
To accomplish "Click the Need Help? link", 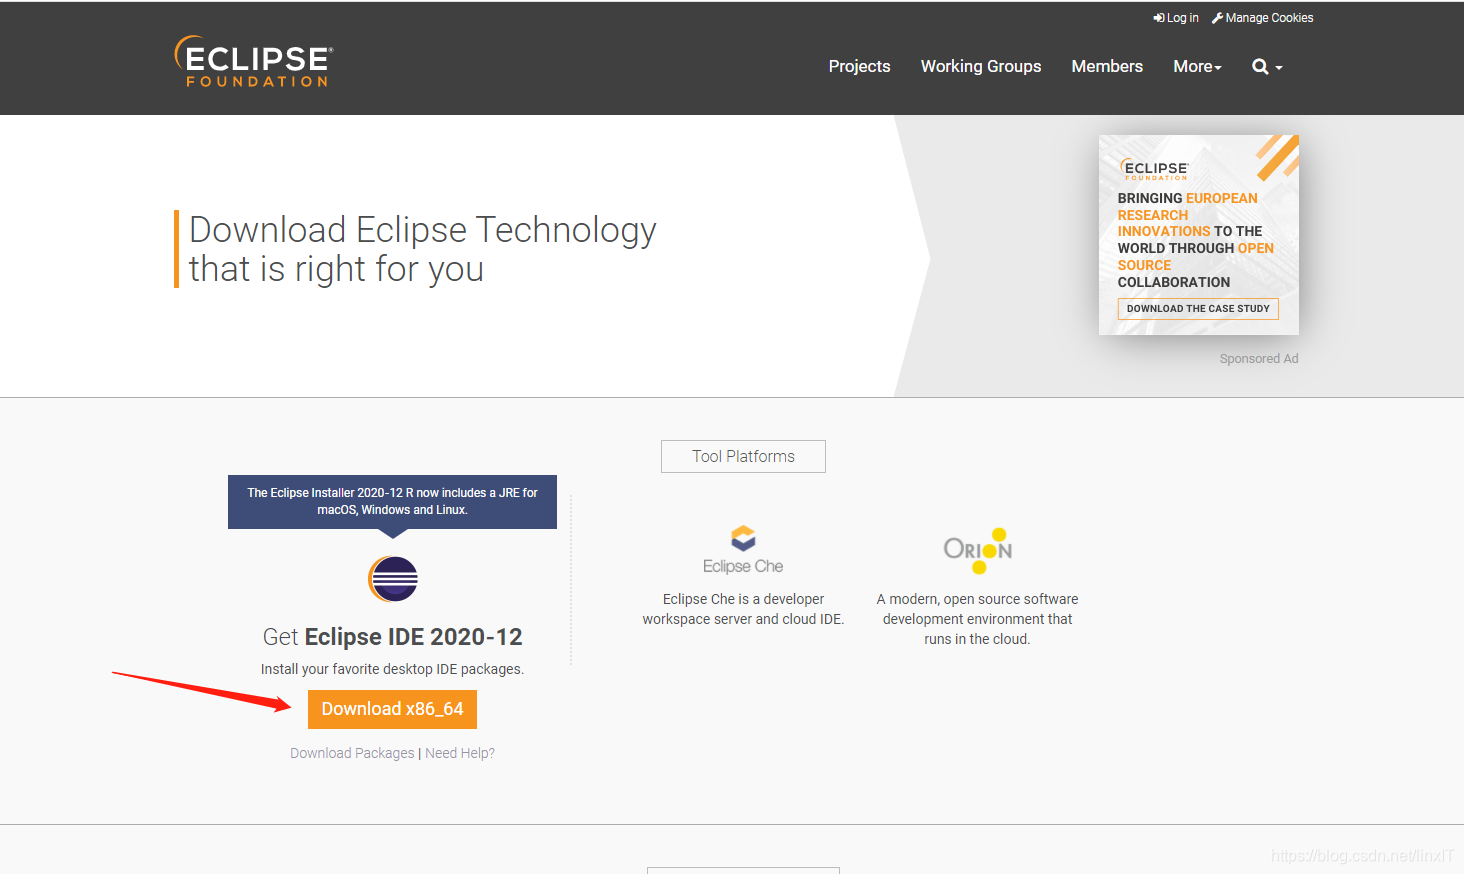I will 460,753.
